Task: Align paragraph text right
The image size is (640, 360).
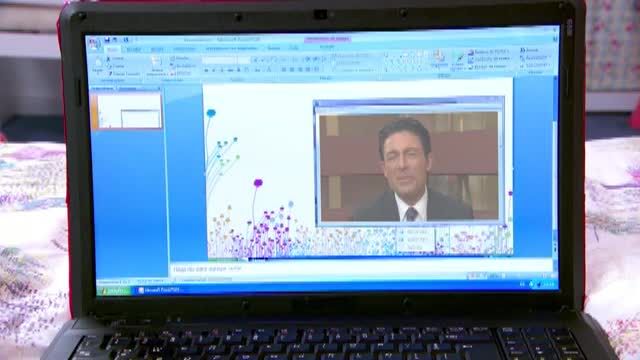Action: pos(300,70)
